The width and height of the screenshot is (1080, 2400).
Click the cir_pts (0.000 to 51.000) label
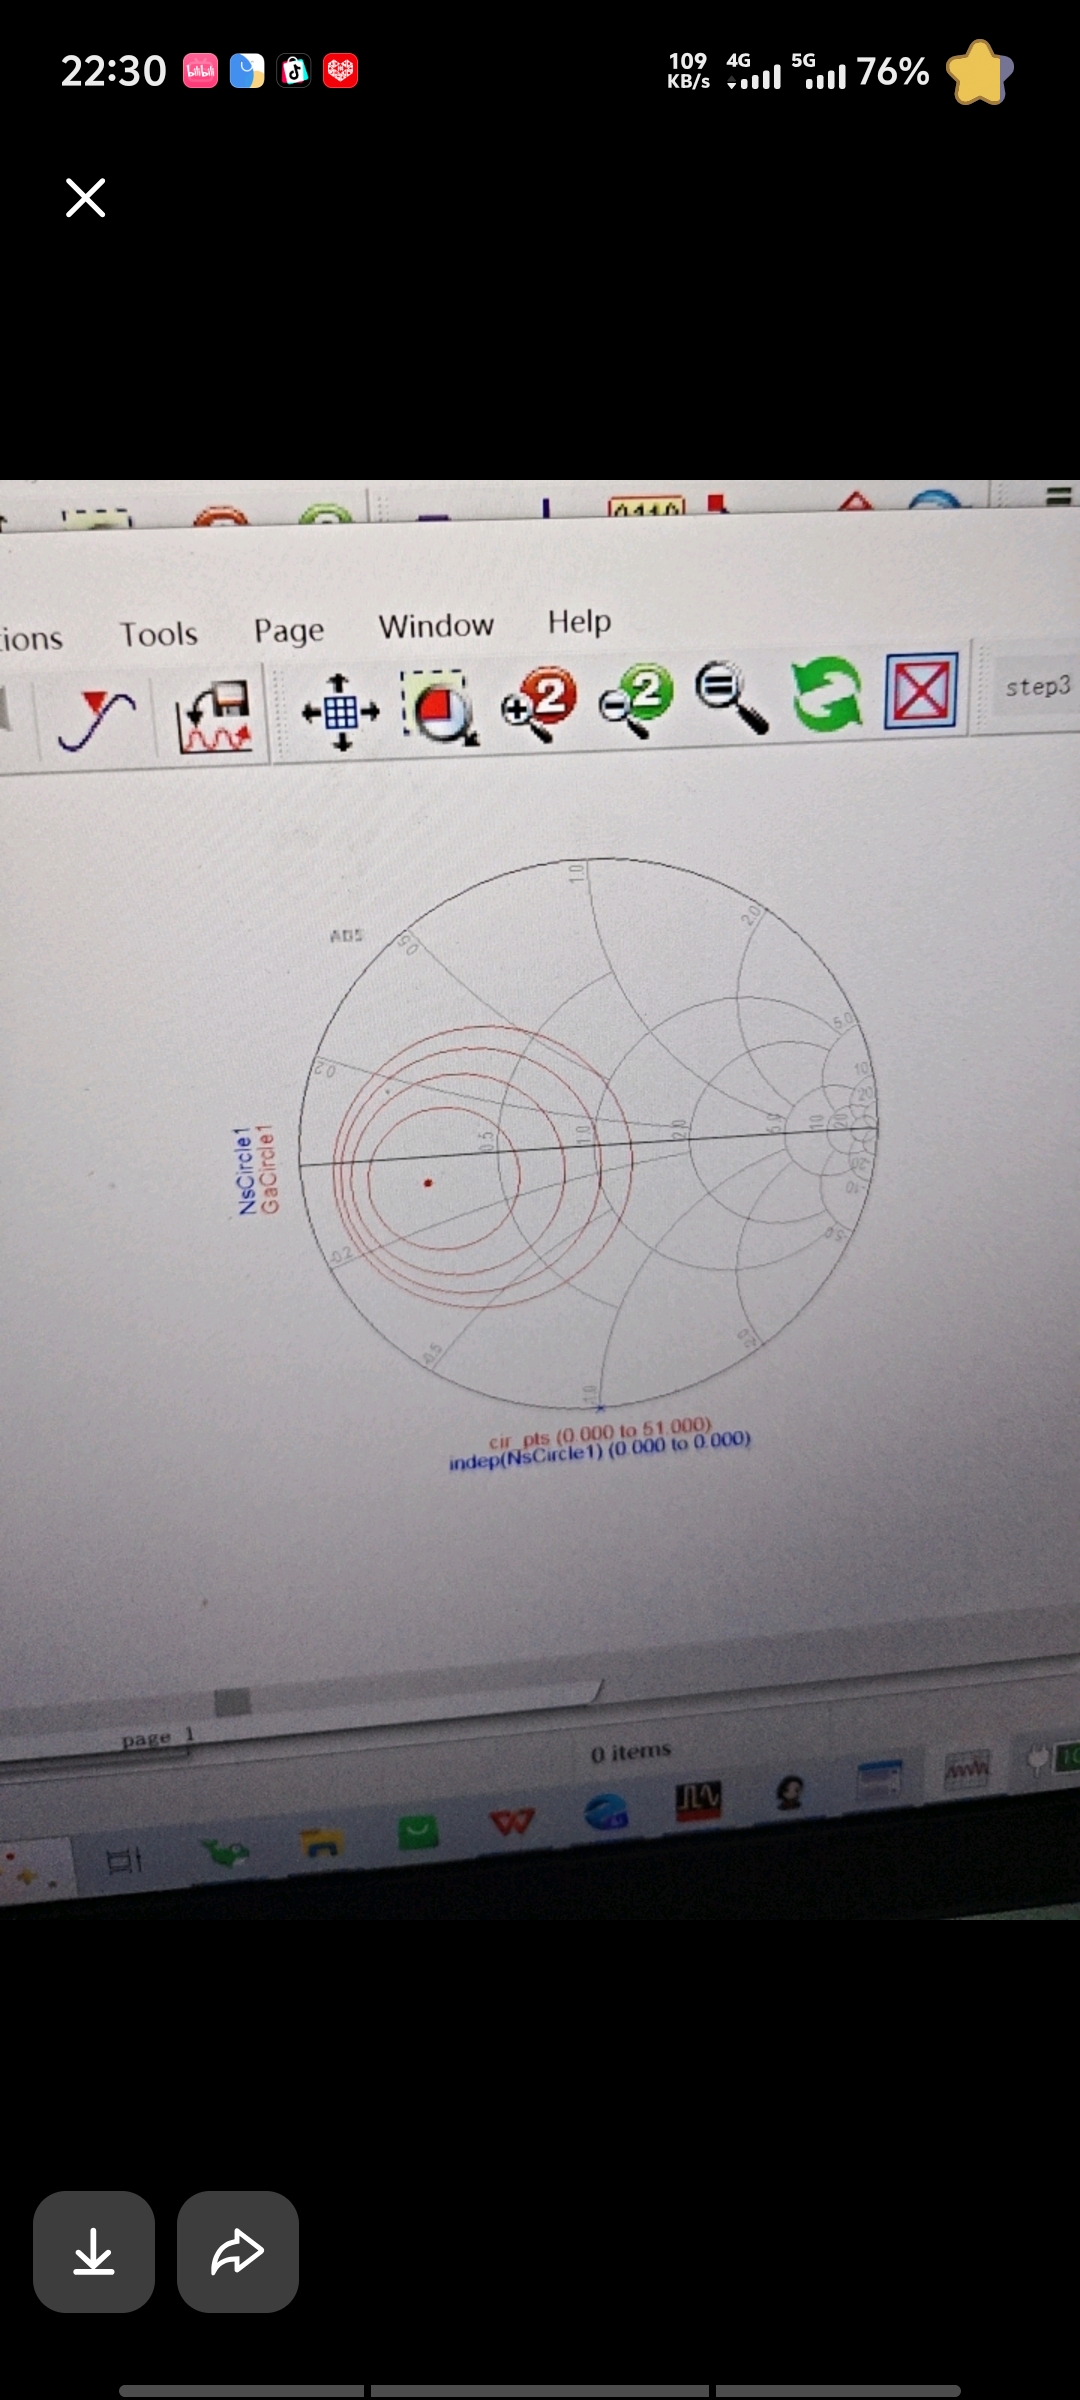tap(600, 1434)
